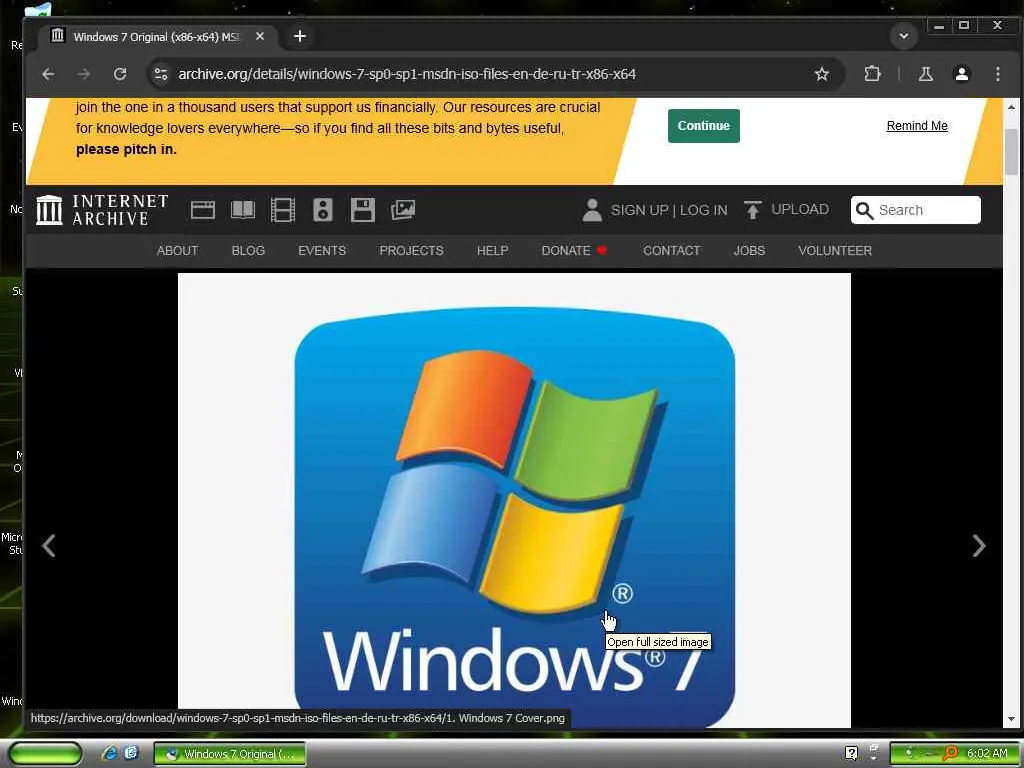Open the Texts book icon
1024x768 pixels.
243,210
